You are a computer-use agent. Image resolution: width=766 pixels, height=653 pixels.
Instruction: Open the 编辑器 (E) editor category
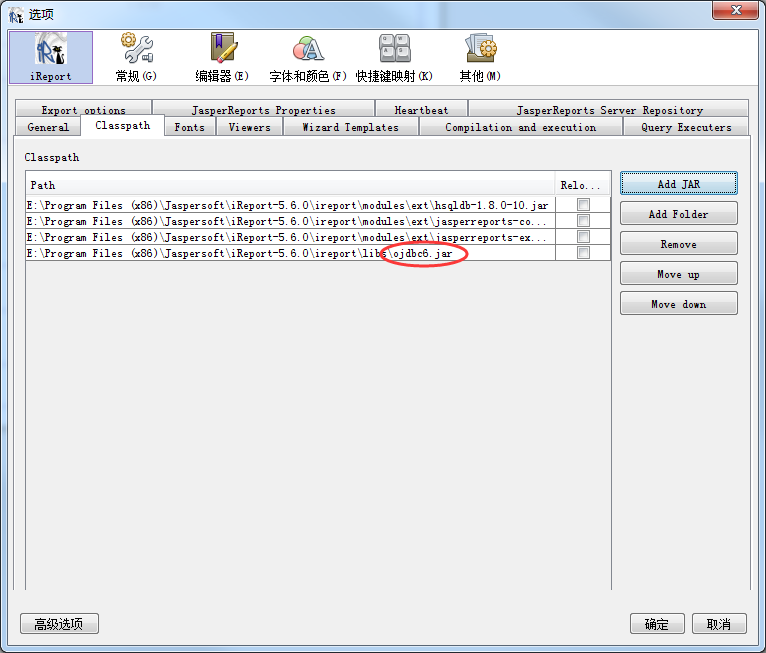(222, 57)
